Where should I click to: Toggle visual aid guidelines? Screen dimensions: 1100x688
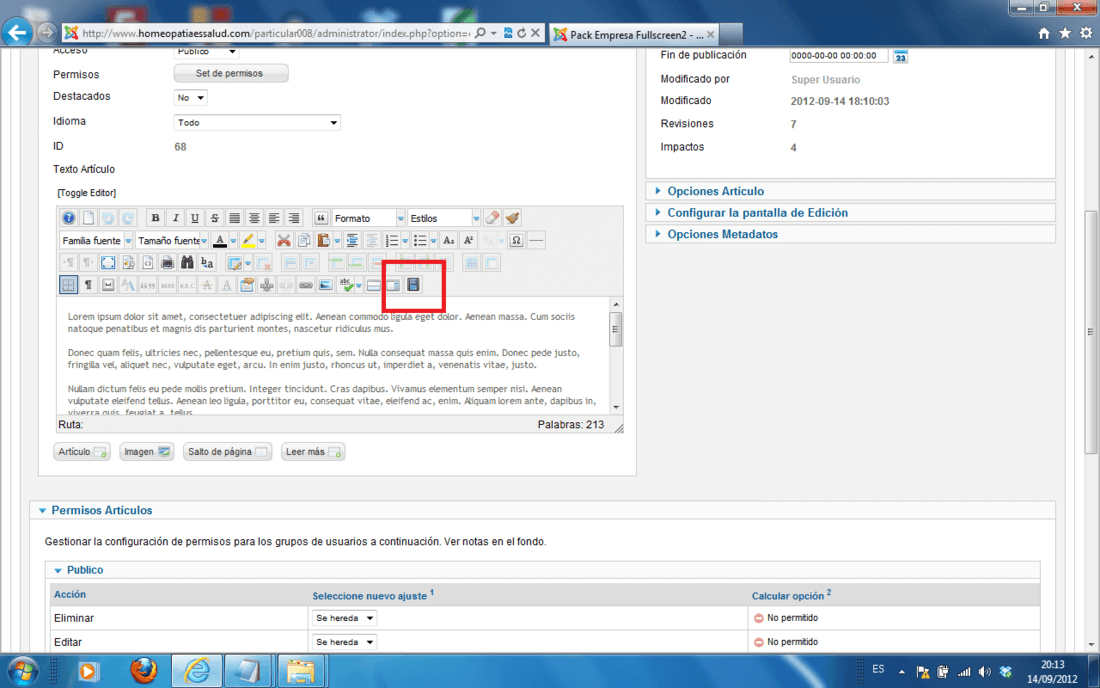pyautogui.click(x=68, y=285)
